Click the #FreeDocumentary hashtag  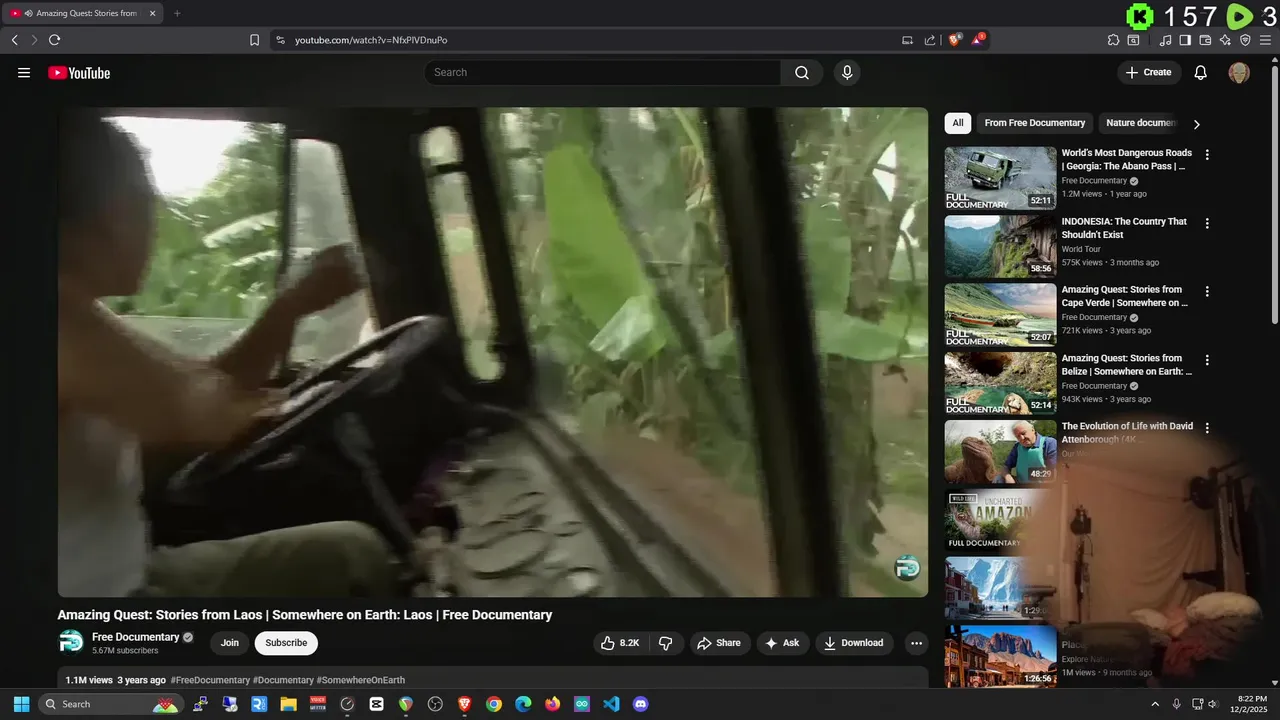tap(210, 680)
